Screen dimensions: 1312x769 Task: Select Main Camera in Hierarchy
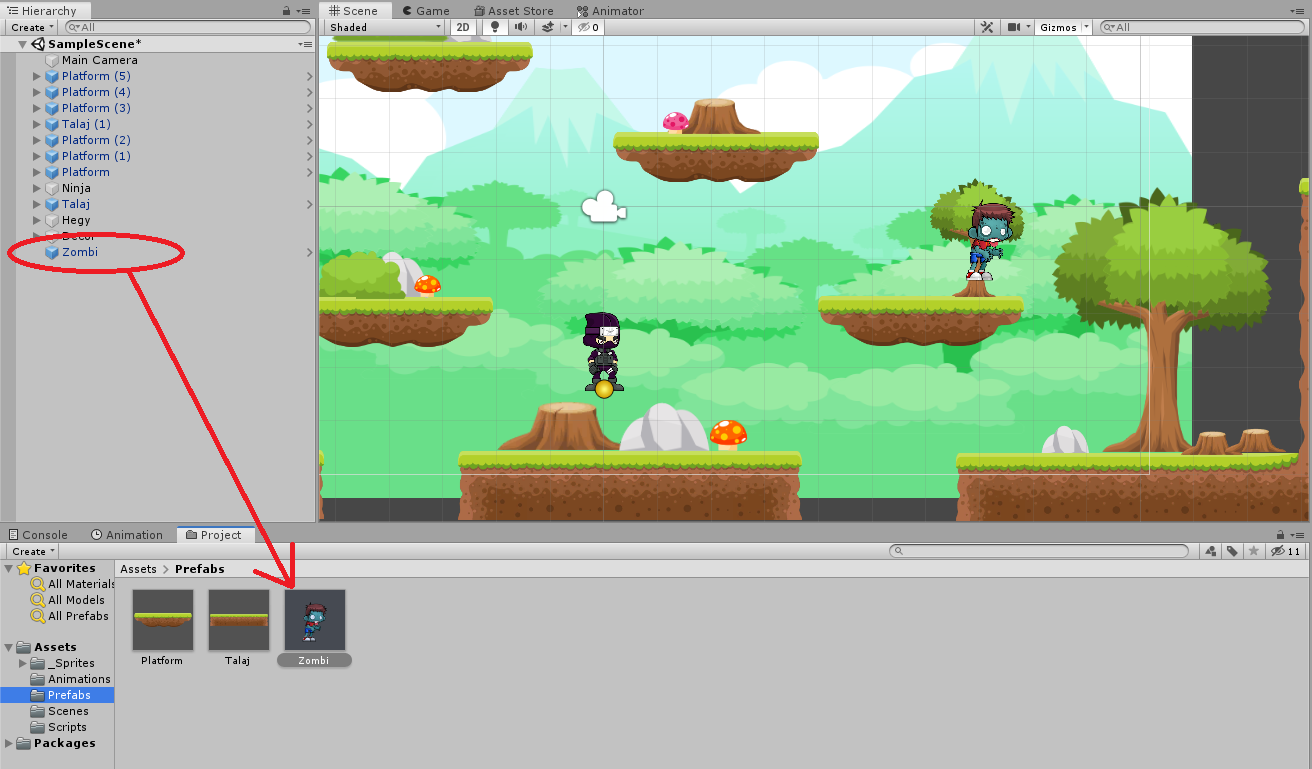99,60
